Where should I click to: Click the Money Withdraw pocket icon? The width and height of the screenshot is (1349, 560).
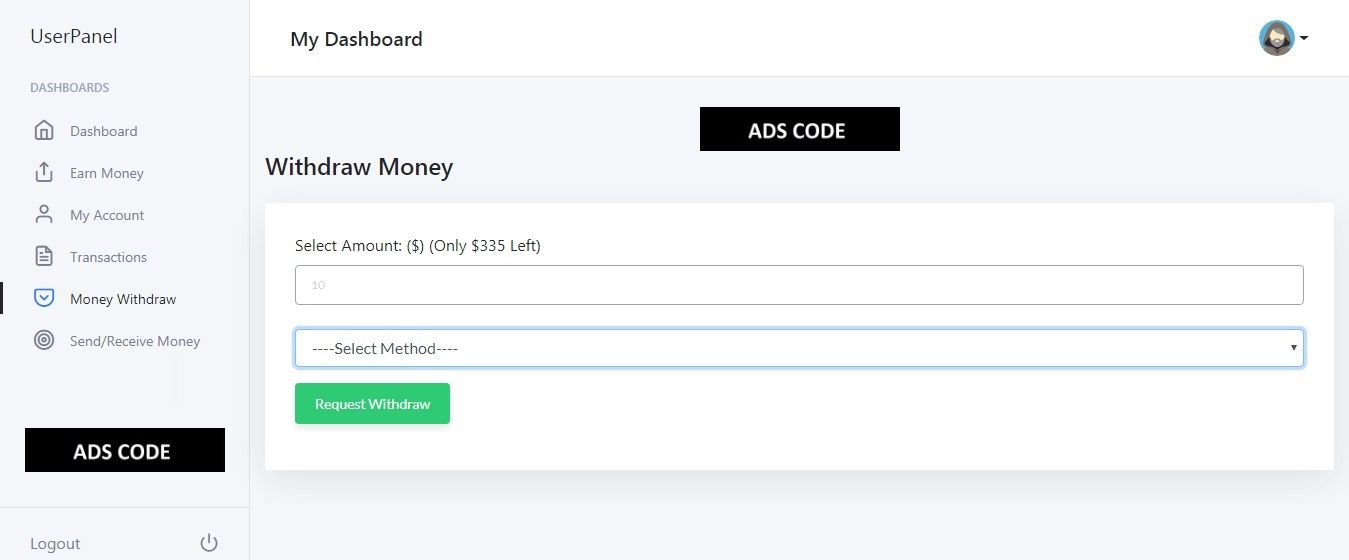coord(44,298)
